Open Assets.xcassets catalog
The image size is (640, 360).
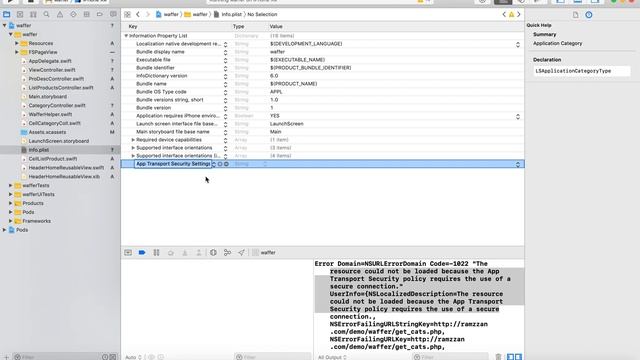coord(47,132)
